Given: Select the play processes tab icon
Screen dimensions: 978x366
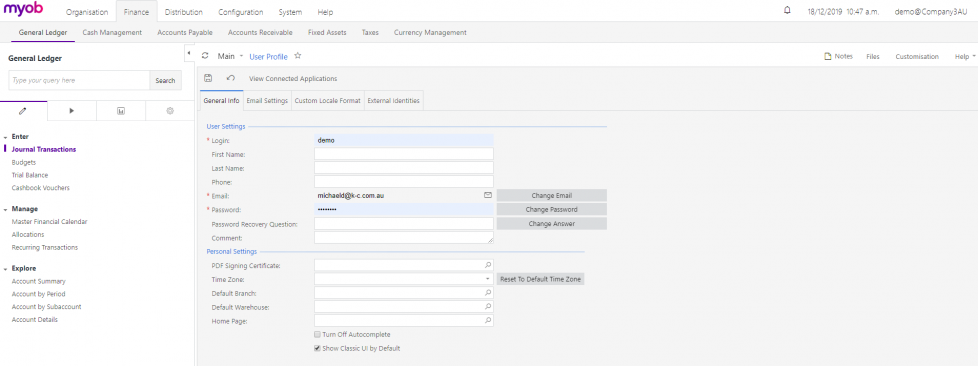Looking at the screenshot, I should 72,110.
